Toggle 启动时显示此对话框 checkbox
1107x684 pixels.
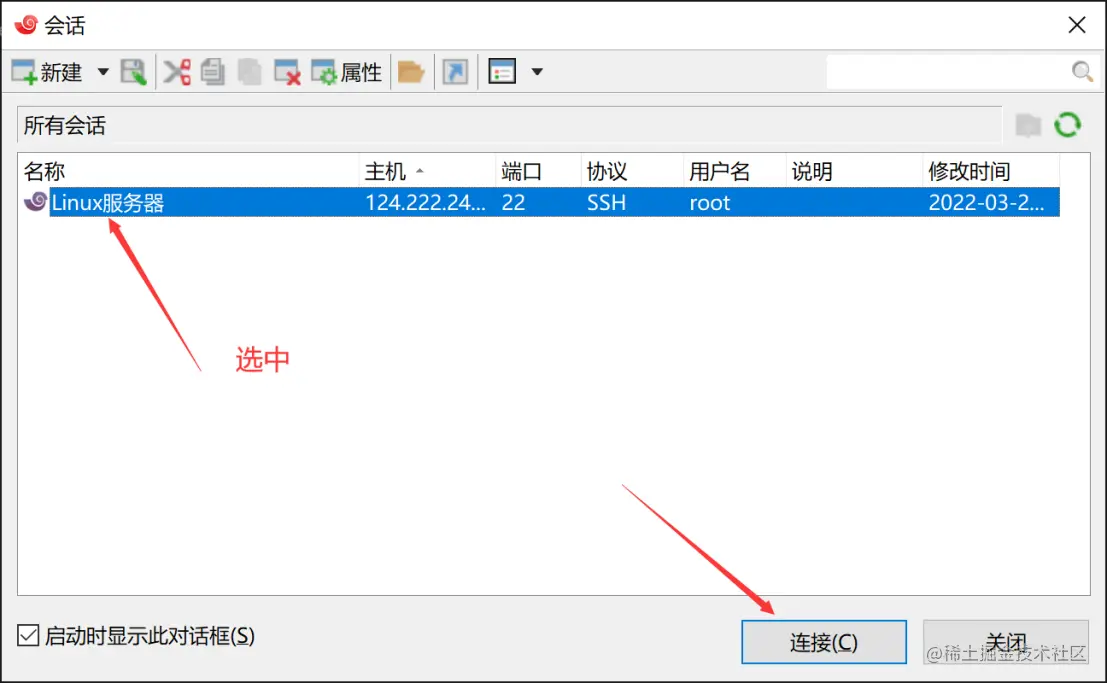click(x=28, y=635)
